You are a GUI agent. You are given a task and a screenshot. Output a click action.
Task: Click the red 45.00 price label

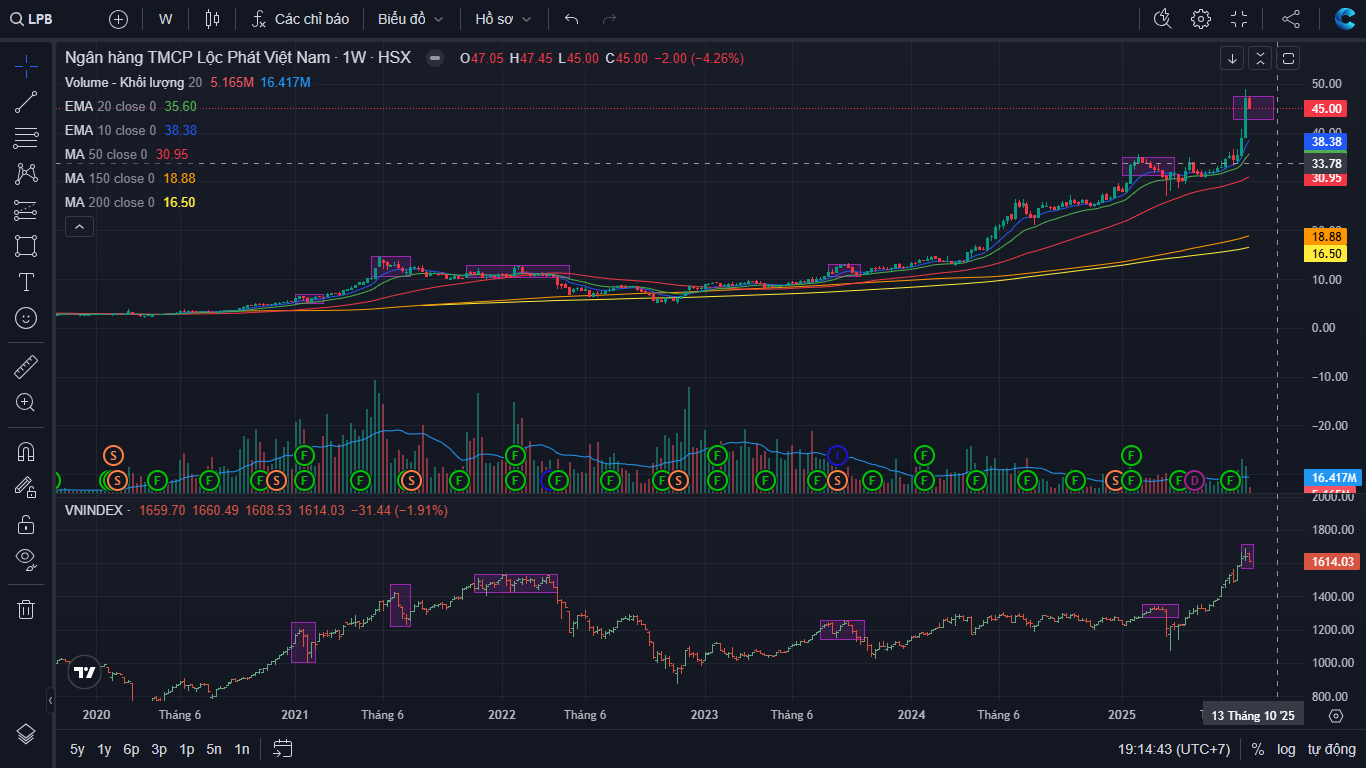[1327, 109]
